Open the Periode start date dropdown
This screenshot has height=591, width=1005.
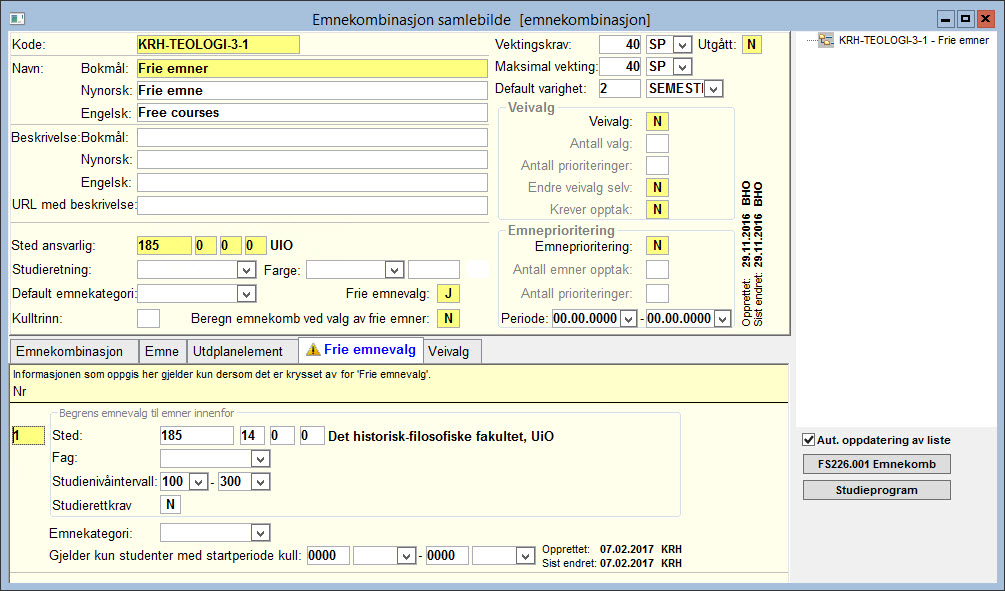point(629,319)
